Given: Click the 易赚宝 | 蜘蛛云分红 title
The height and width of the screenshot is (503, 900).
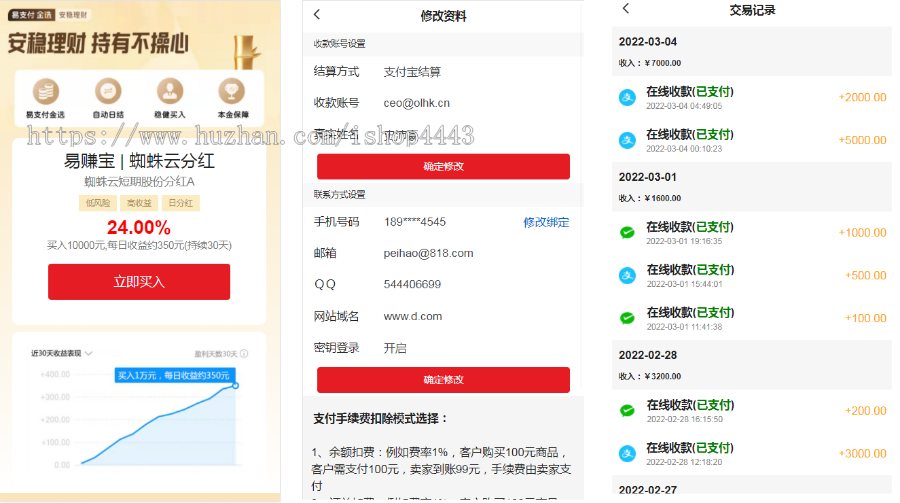Looking at the screenshot, I should point(139,161).
